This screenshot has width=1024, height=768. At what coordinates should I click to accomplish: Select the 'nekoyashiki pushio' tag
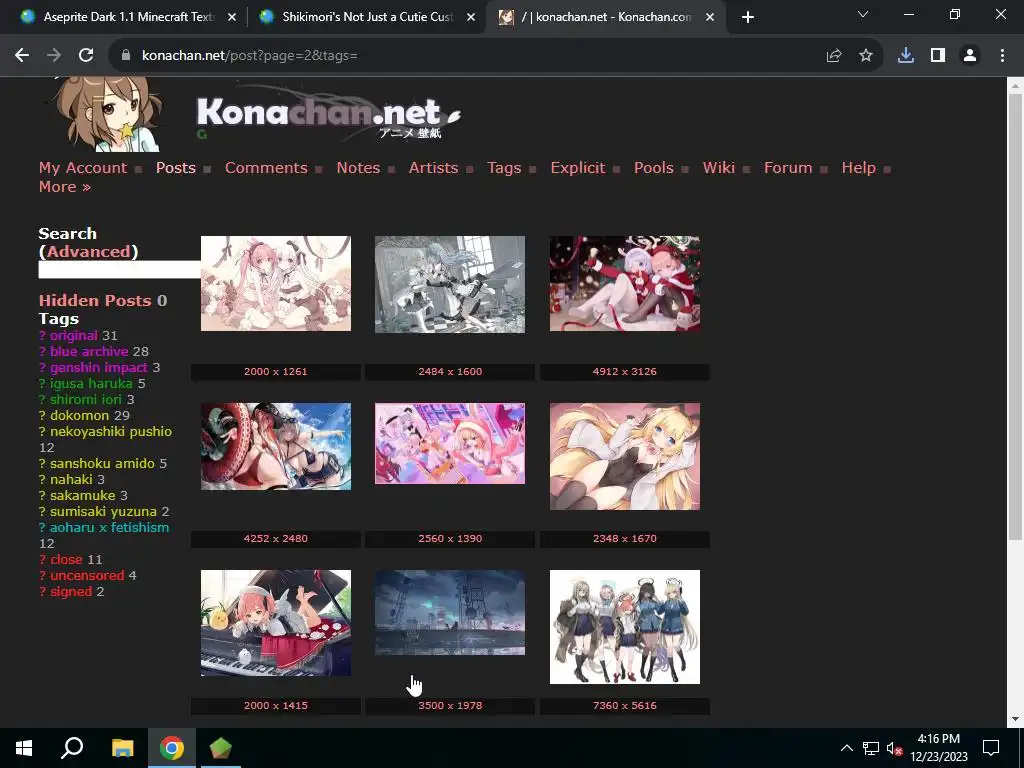point(111,432)
